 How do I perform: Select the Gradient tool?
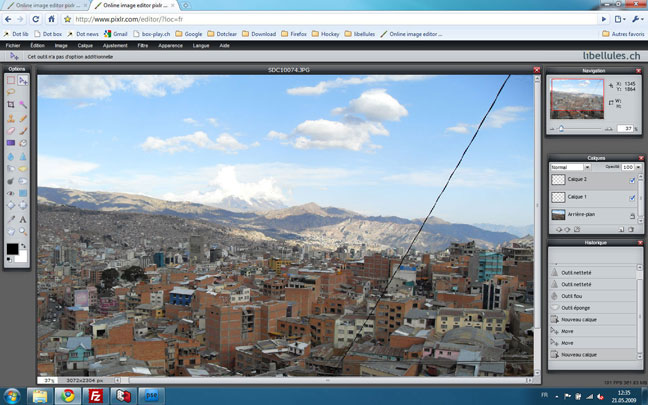11,143
